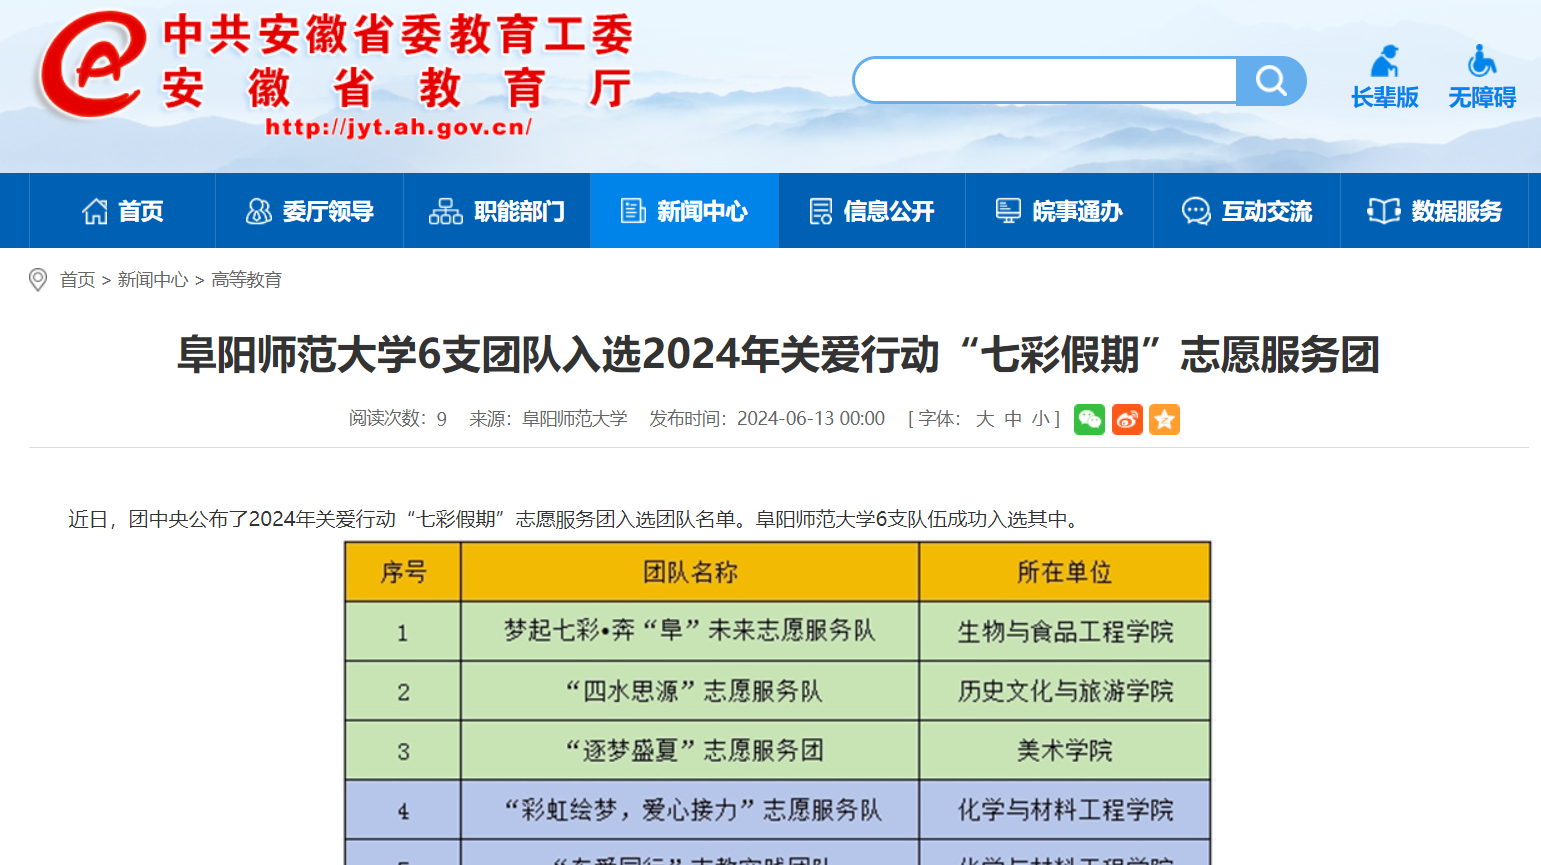Image resolution: width=1541 pixels, height=865 pixels.
Task: Expand the 职能部门 navigation menu
Action: [497, 211]
